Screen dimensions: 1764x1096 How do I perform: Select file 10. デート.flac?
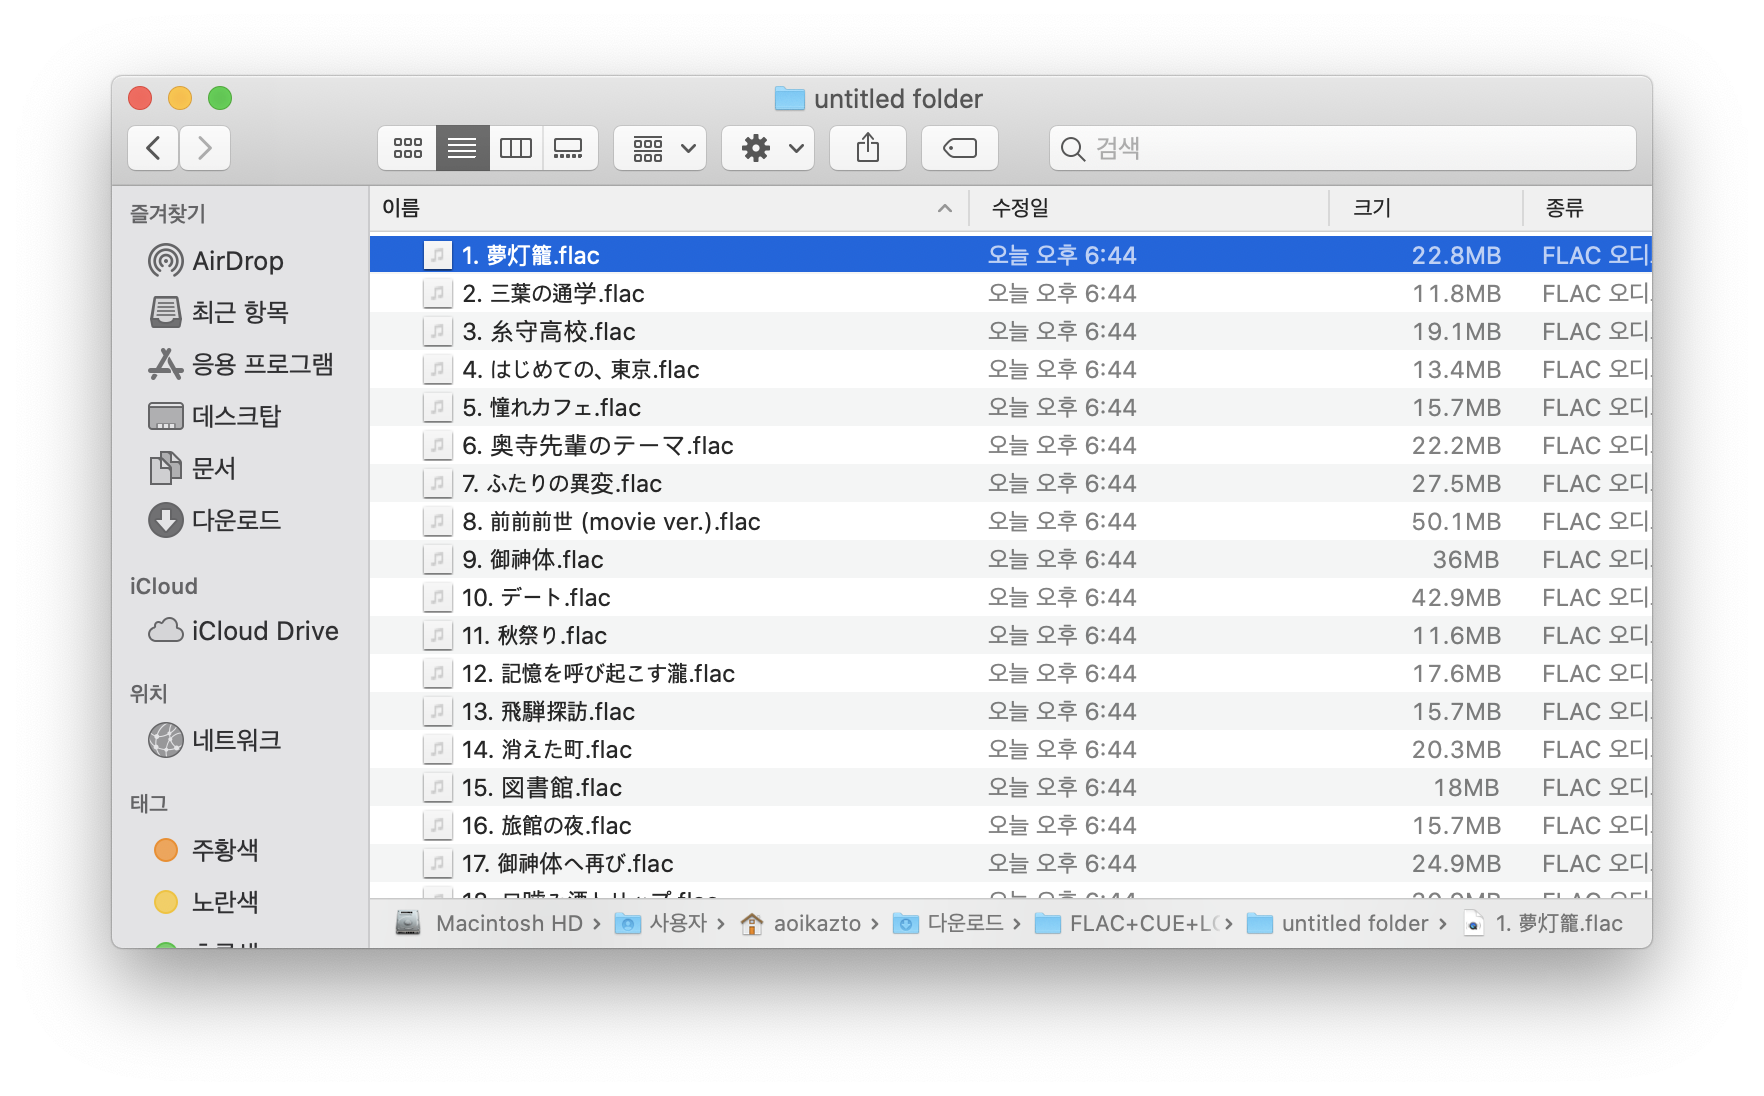tap(1011, 597)
